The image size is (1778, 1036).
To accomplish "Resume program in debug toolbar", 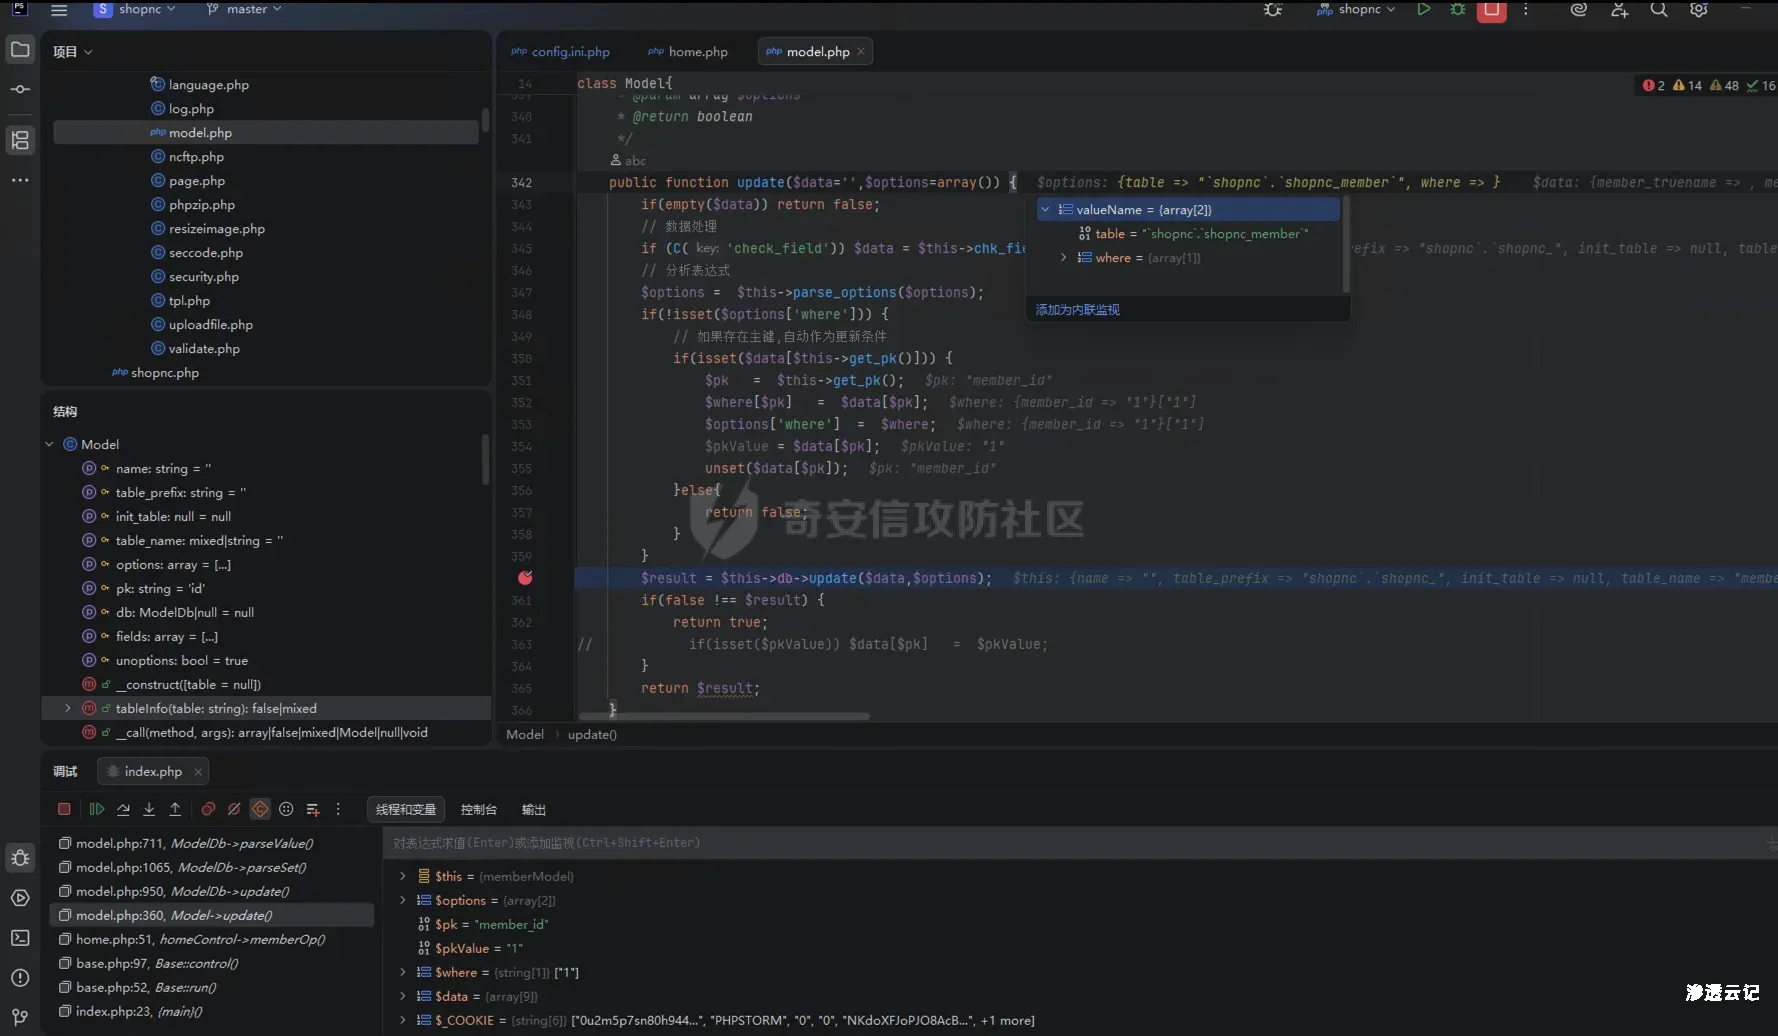I will click(97, 809).
